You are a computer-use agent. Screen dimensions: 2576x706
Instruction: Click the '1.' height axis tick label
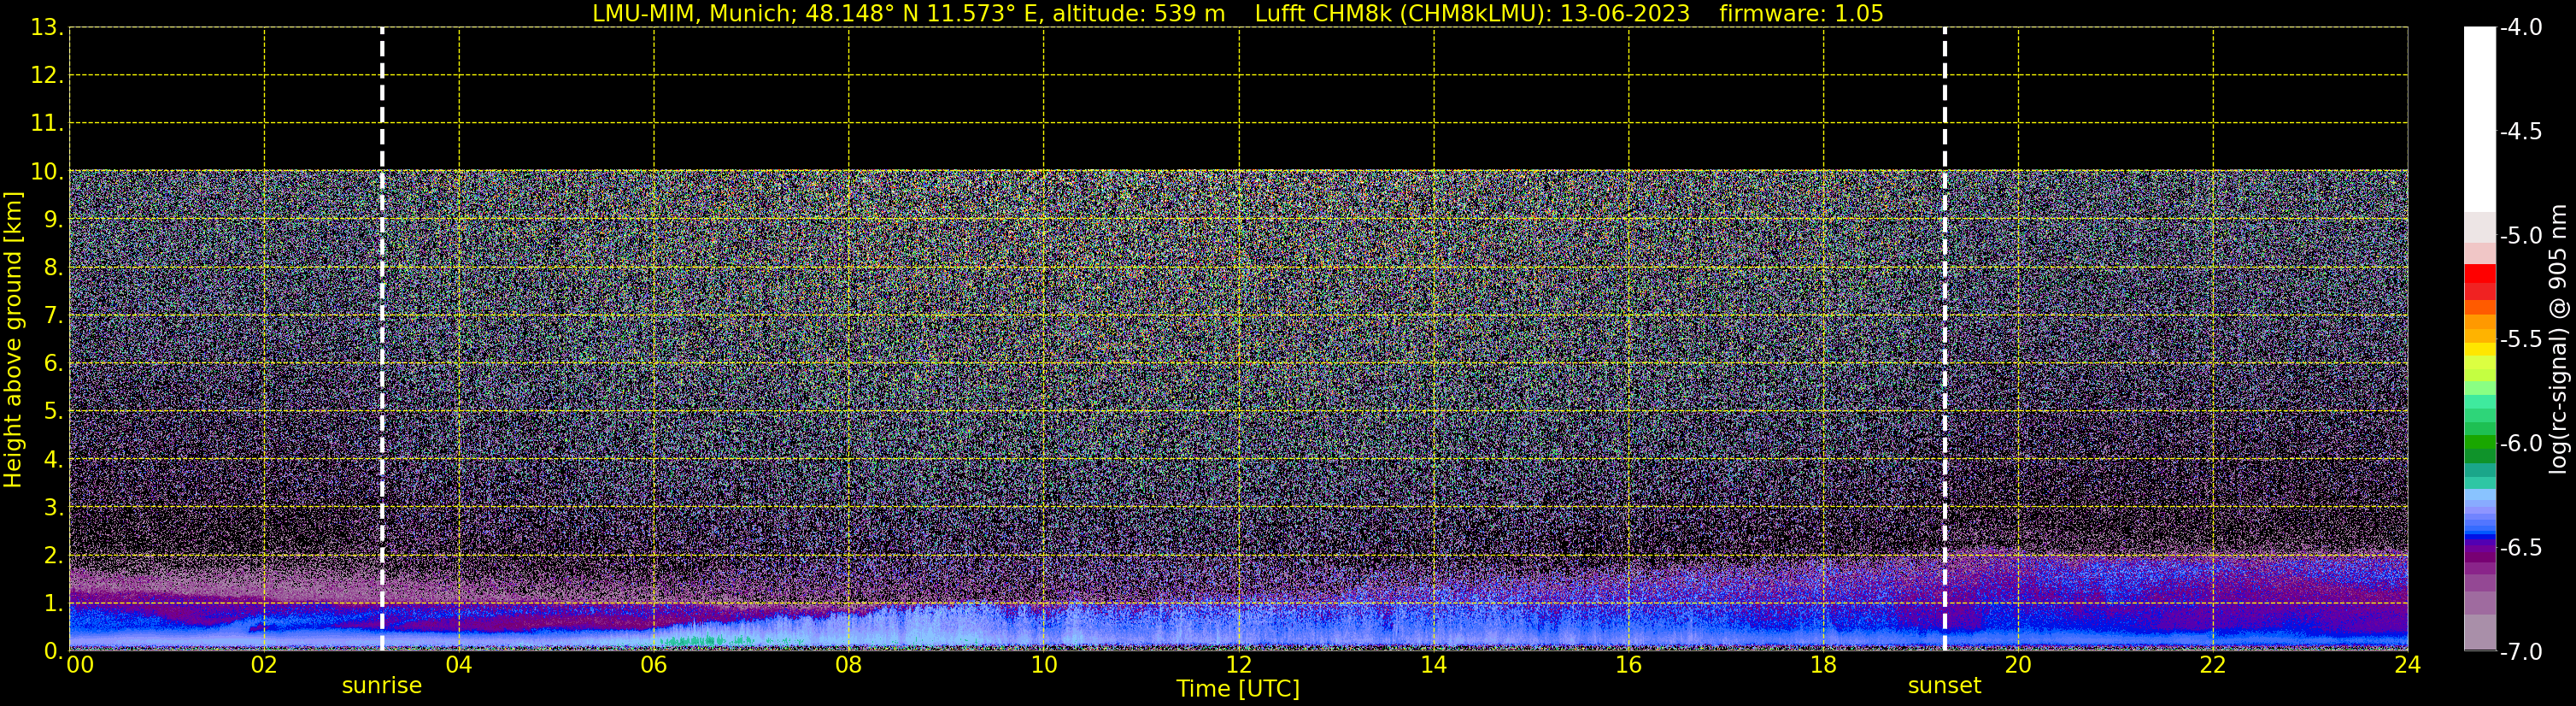(54, 604)
